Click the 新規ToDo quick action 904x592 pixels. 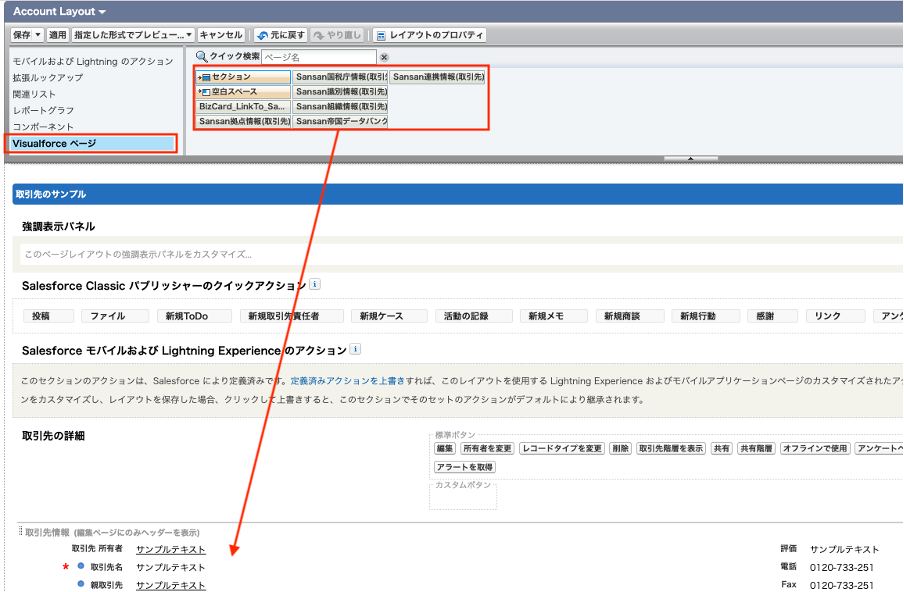[194, 316]
